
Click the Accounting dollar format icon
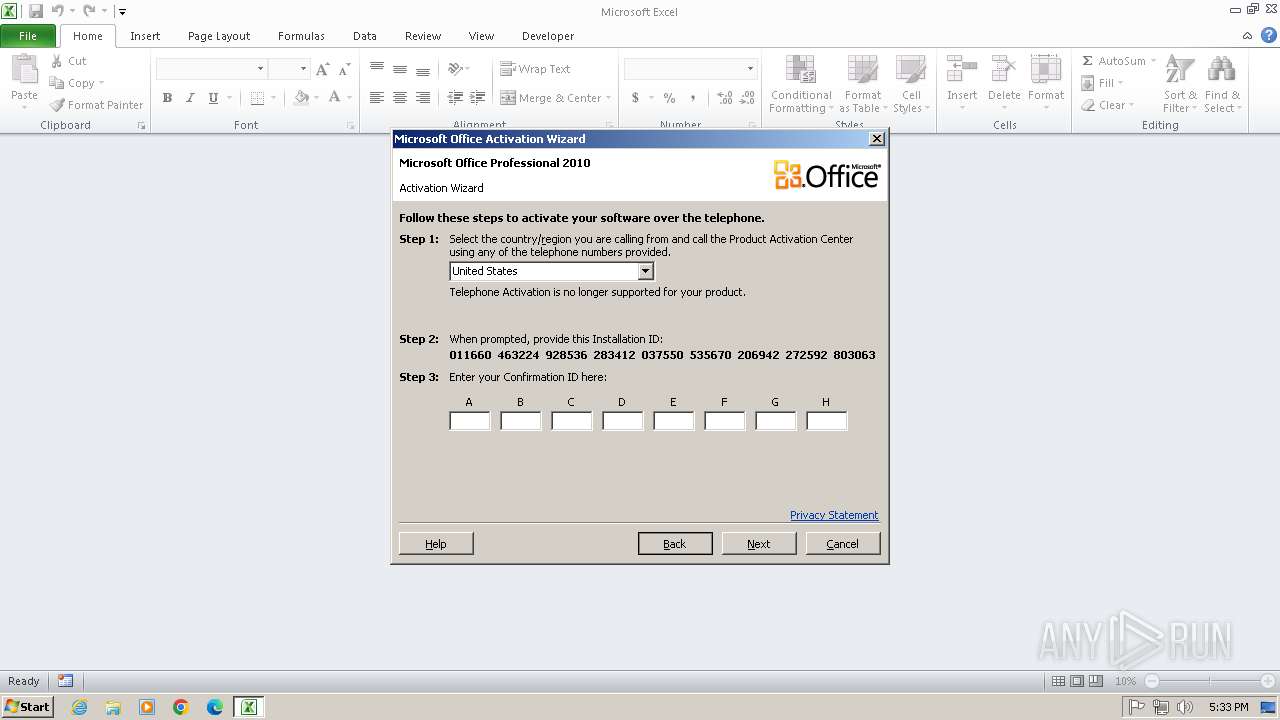(635, 98)
